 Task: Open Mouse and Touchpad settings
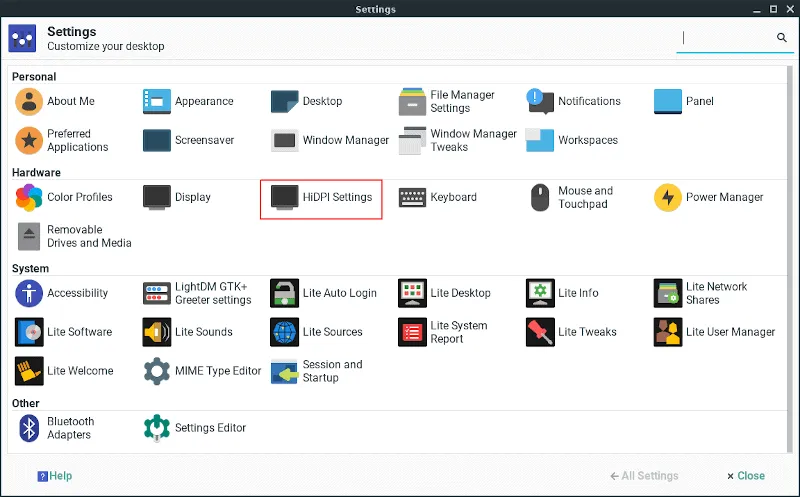click(x=570, y=198)
